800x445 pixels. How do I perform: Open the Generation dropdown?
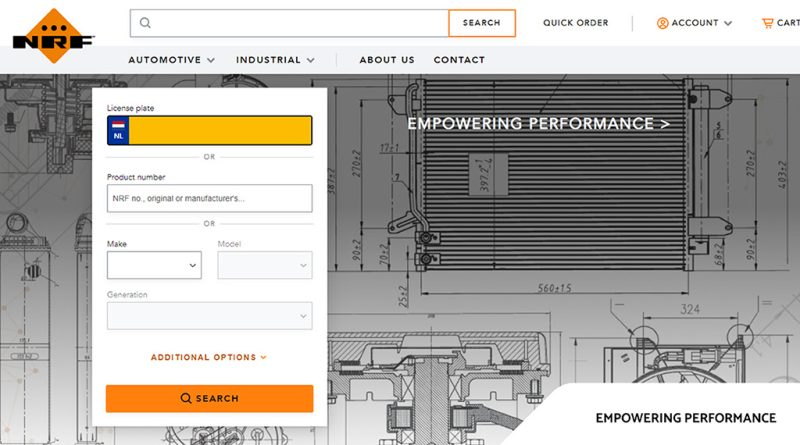pyautogui.click(x=210, y=315)
